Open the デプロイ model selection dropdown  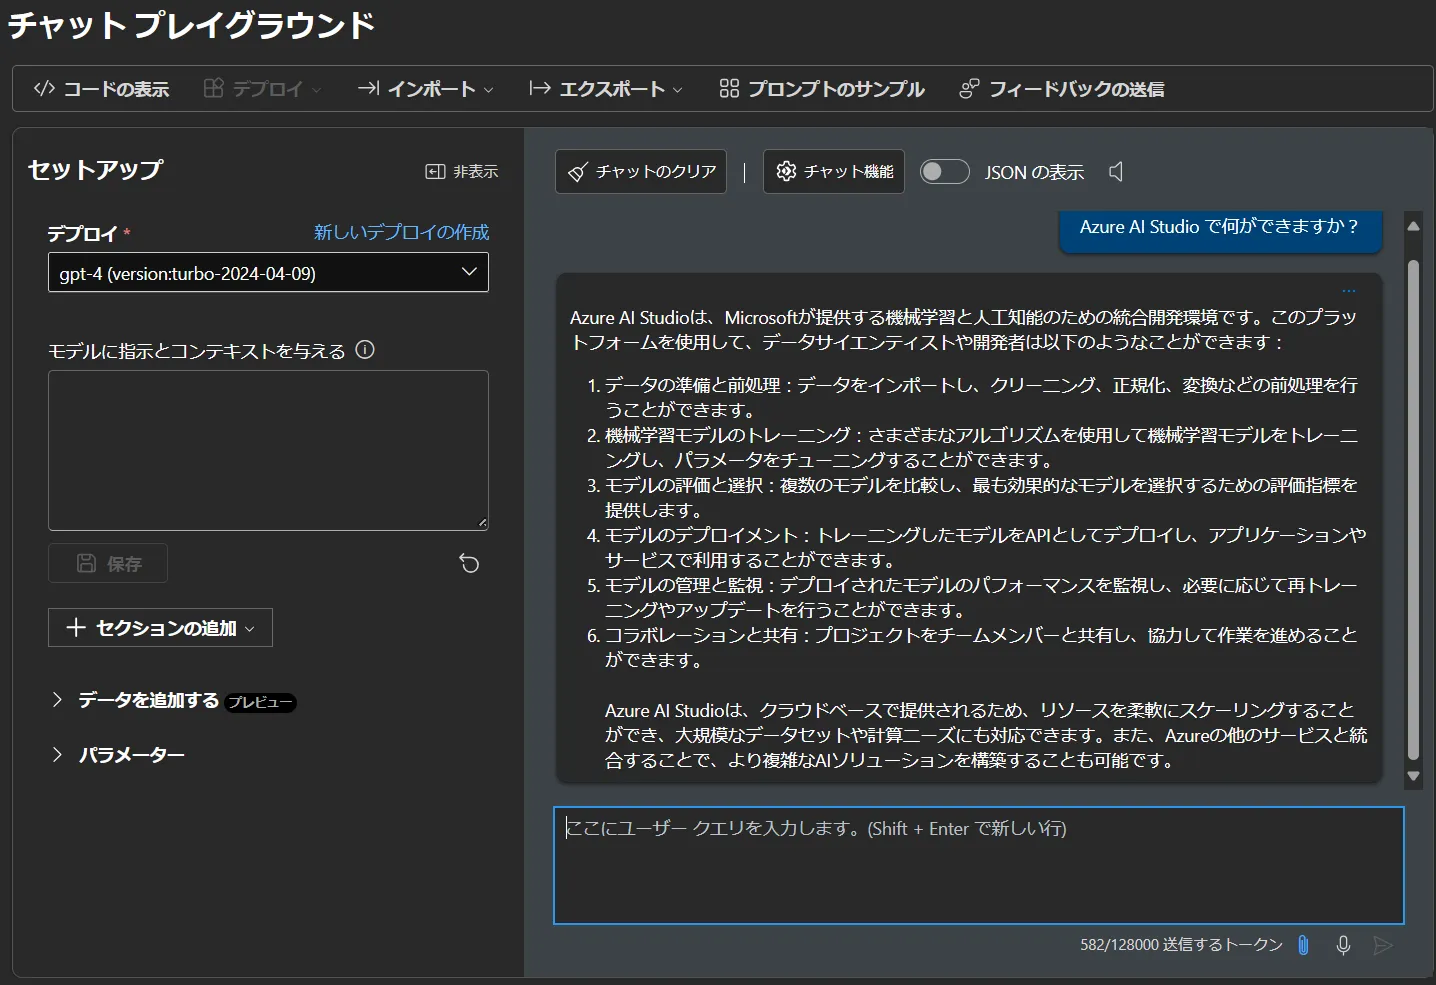pyautogui.click(x=268, y=273)
